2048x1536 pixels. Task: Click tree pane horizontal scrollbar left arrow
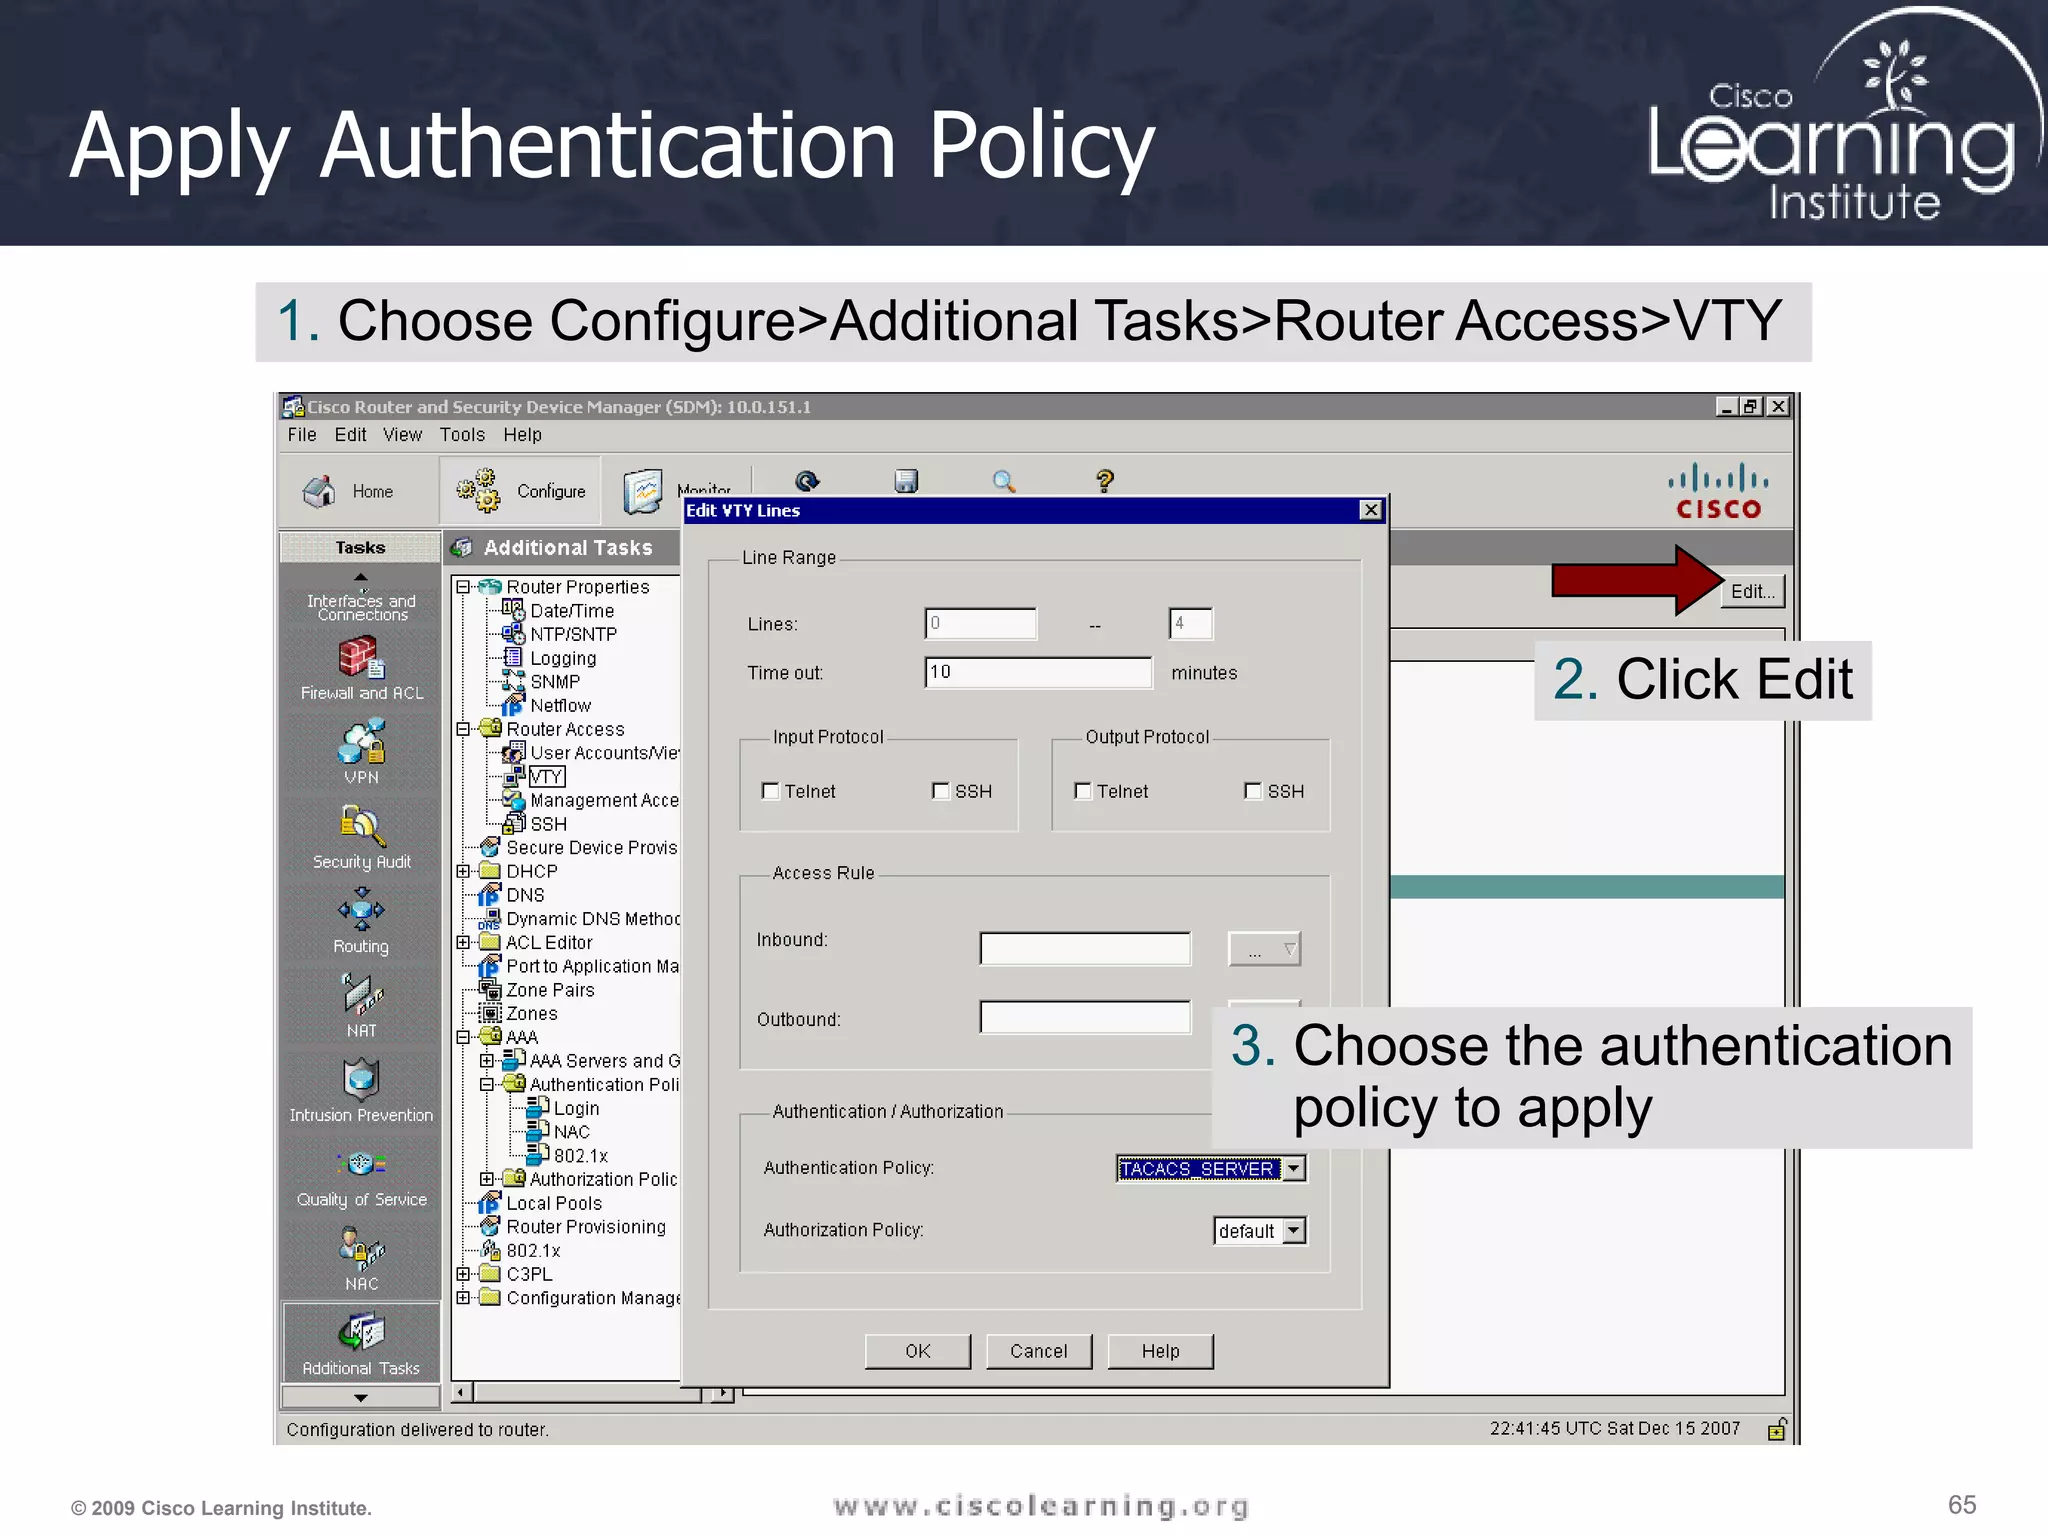pos(461,1392)
